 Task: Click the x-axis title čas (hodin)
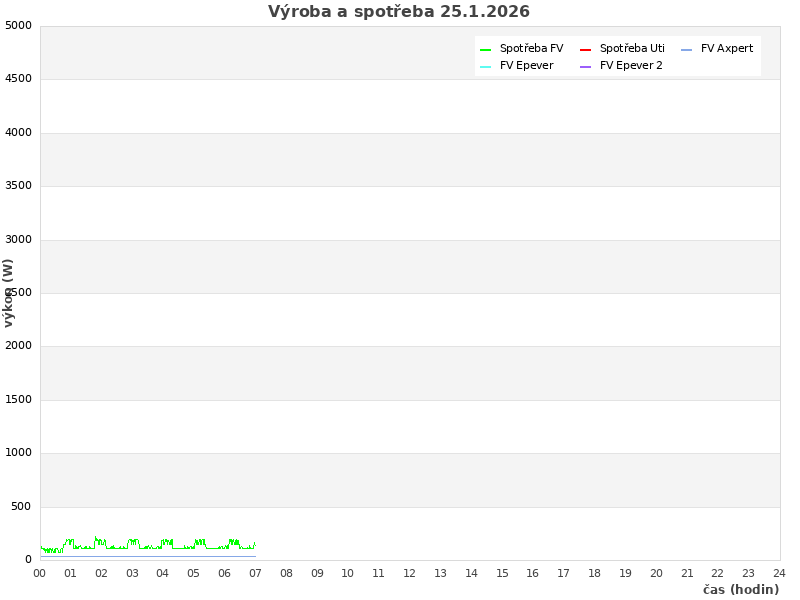[740, 590]
